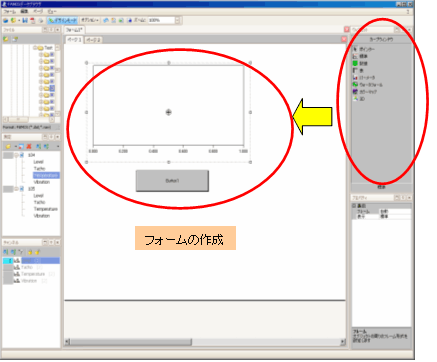
Task: Toggle the gray box beside Tacho channel
Action: coord(8,267)
